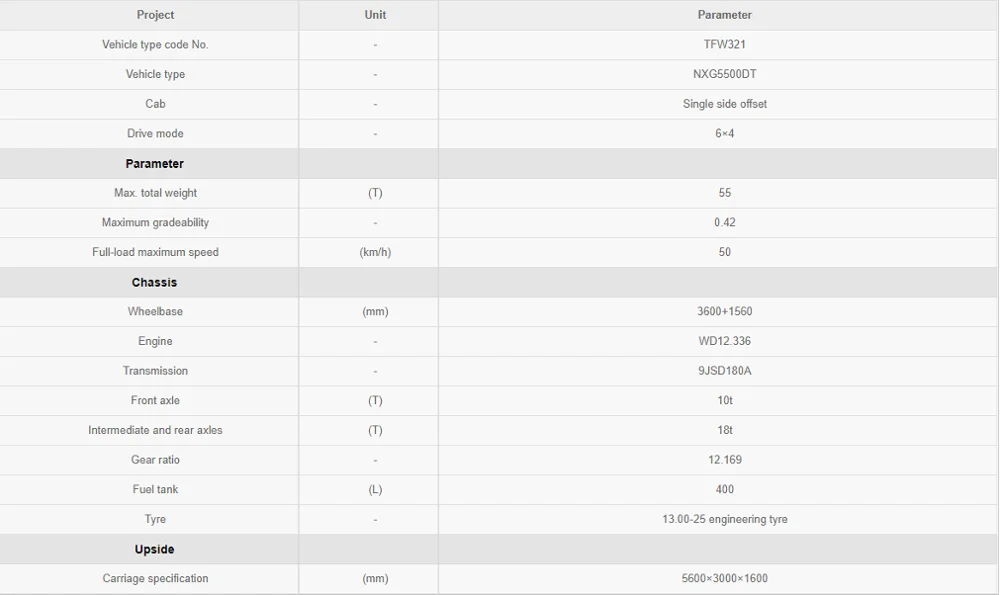Click the carriage specification value 5600×3000×1600
This screenshot has height=595, width=1000.
click(x=724, y=579)
